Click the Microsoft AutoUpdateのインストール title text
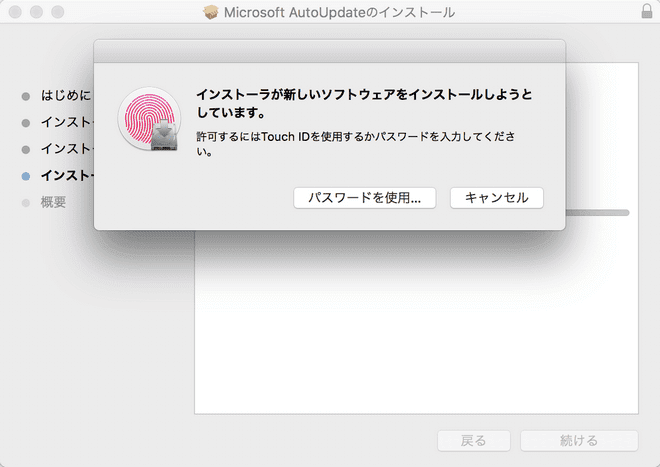Viewport: 660px width, 467px height. (x=339, y=12)
